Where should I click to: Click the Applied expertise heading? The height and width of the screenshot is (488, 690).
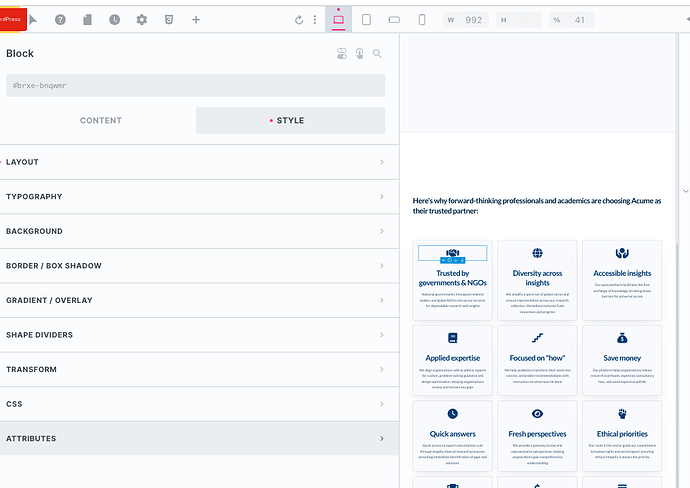(452, 358)
